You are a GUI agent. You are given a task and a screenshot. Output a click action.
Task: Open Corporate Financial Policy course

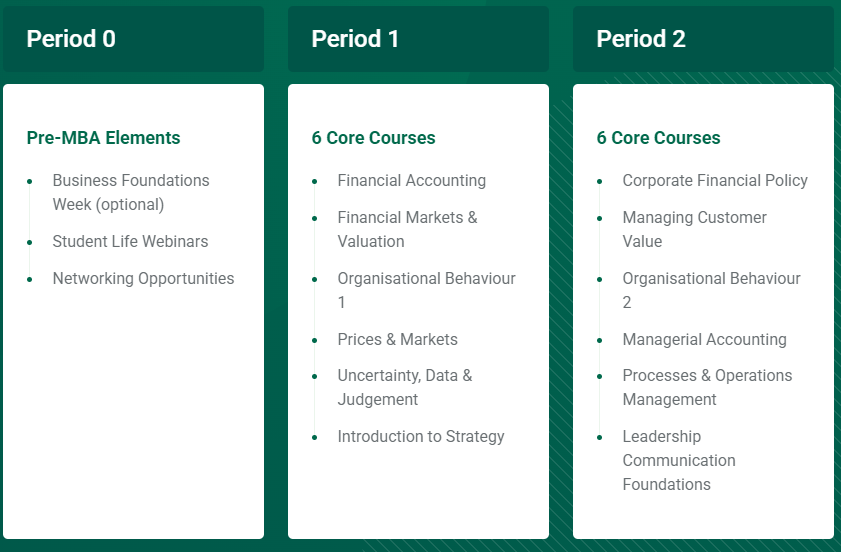pyautogui.click(x=715, y=180)
